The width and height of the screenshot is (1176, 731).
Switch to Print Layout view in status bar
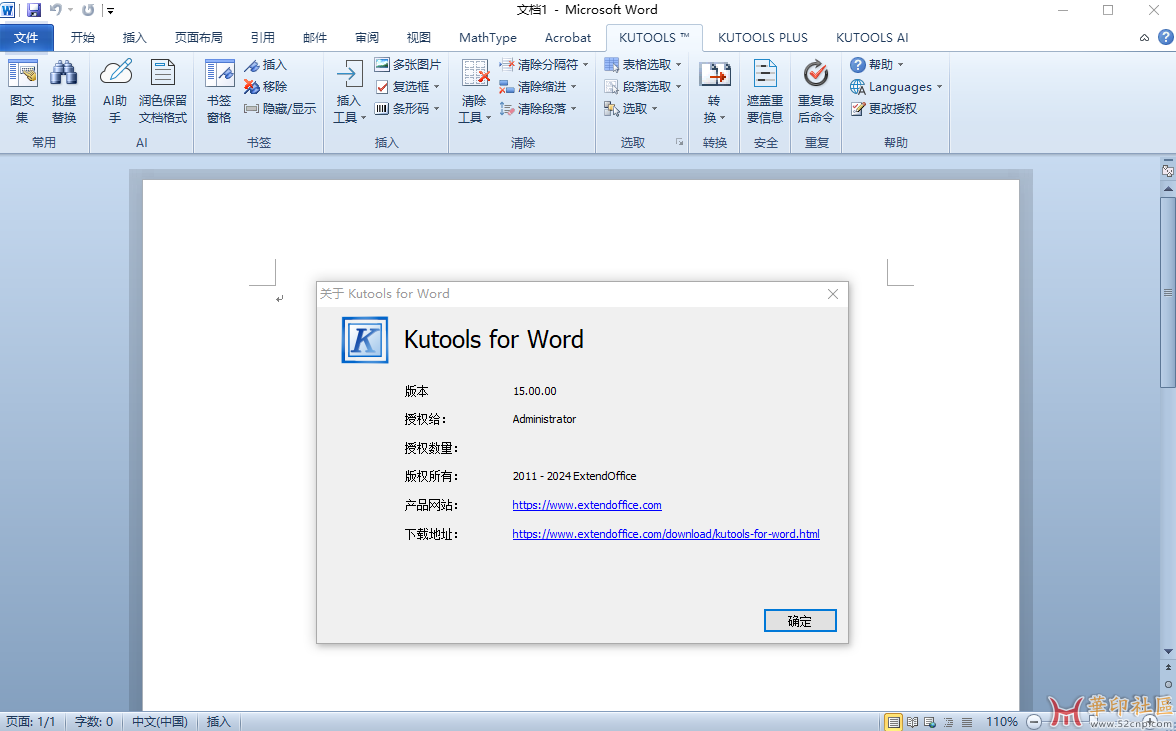pyautogui.click(x=893, y=722)
